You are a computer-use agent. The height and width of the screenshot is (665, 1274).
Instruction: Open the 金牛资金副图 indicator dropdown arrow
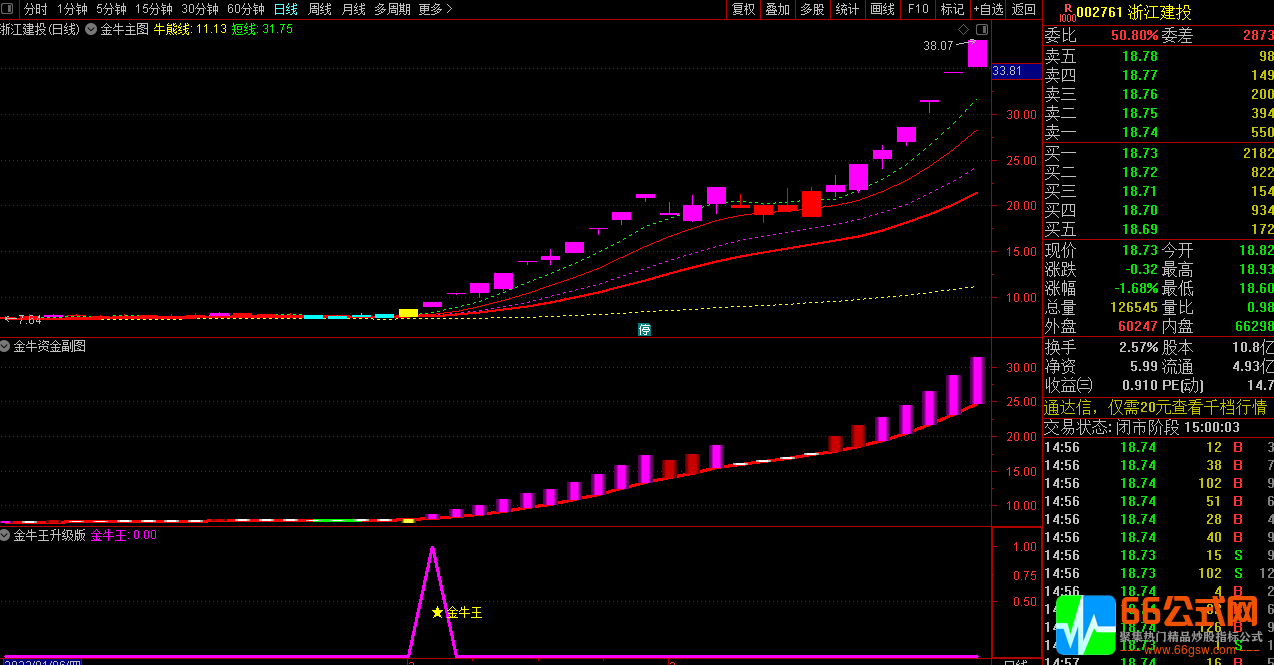point(6,346)
